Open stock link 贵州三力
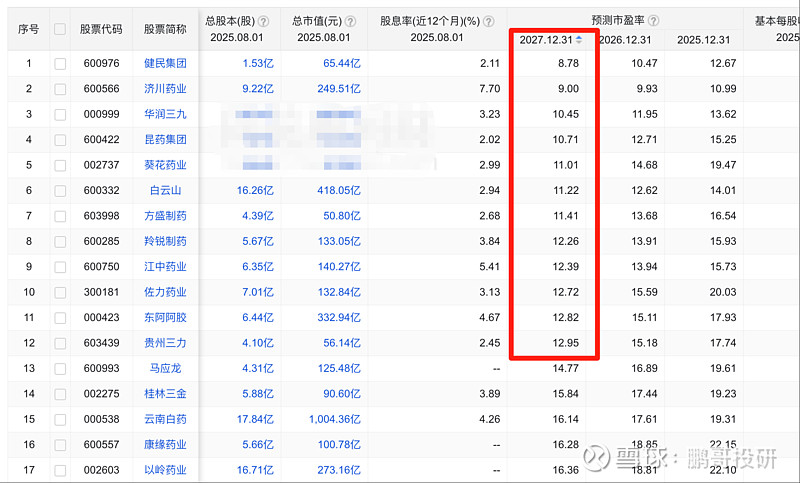 pyautogui.click(x=165, y=343)
